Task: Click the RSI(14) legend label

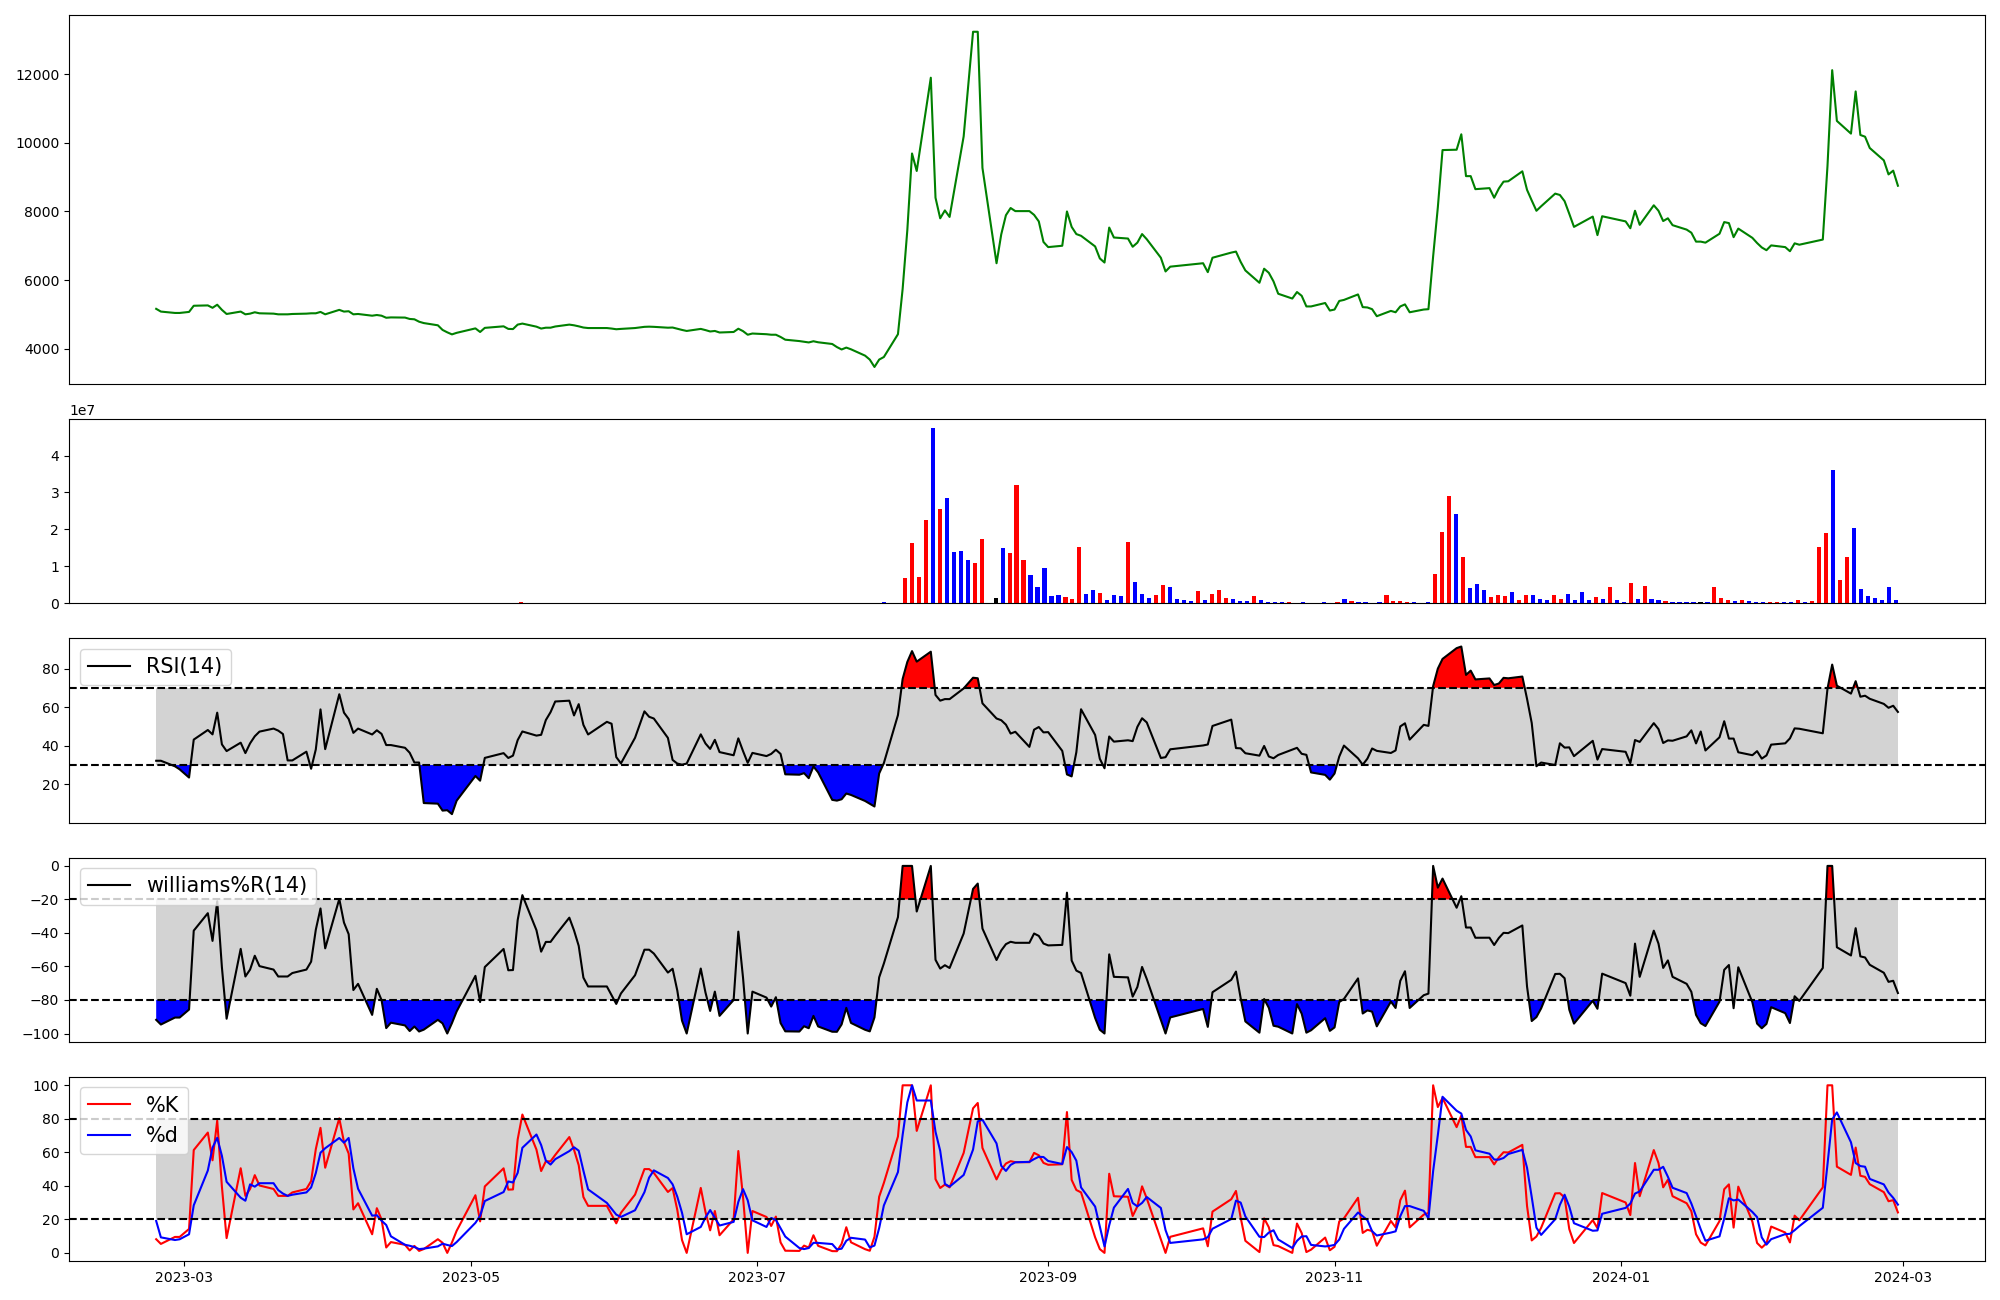Action: [184, 666]
